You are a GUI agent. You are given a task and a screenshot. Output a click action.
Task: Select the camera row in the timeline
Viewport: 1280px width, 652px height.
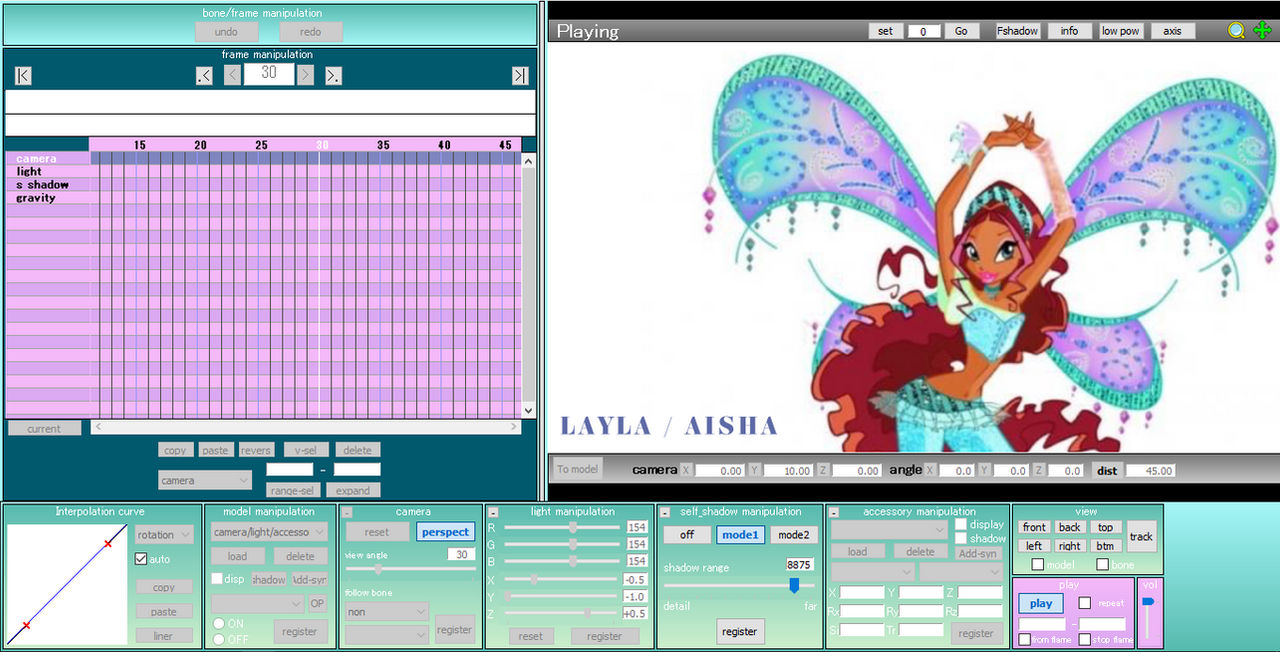tap(47, 158)
